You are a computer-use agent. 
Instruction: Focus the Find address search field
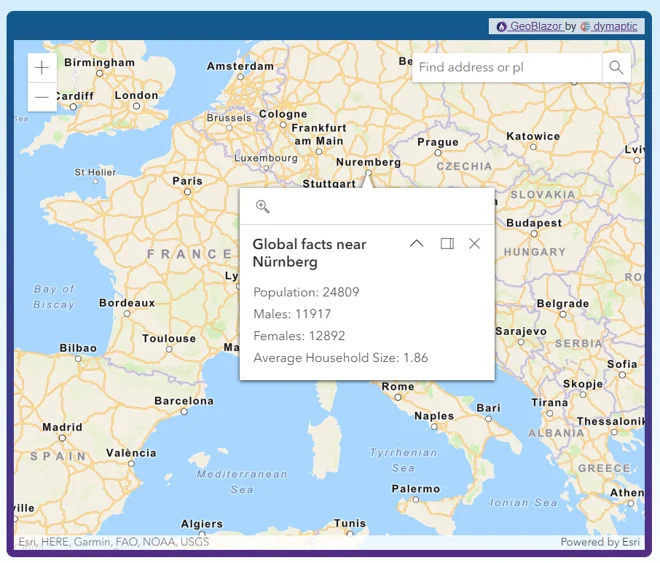pyautogui.click(x=507, y=67)
